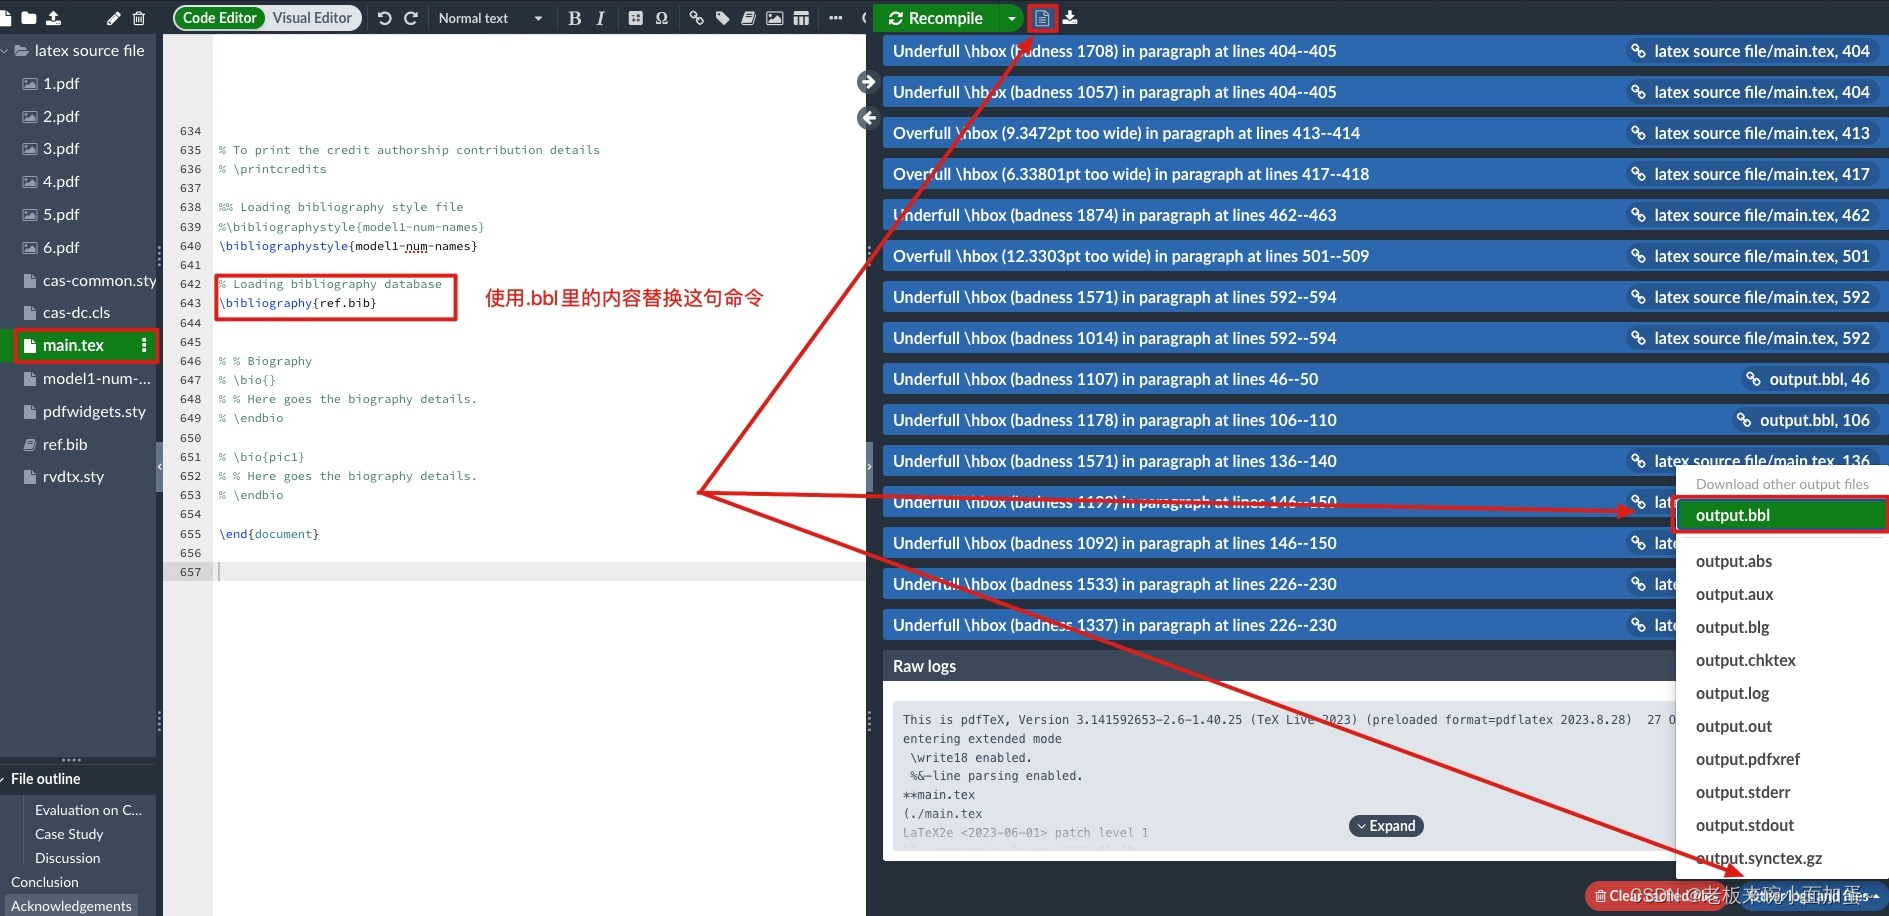Click the Undo icon

click(385, 18)
